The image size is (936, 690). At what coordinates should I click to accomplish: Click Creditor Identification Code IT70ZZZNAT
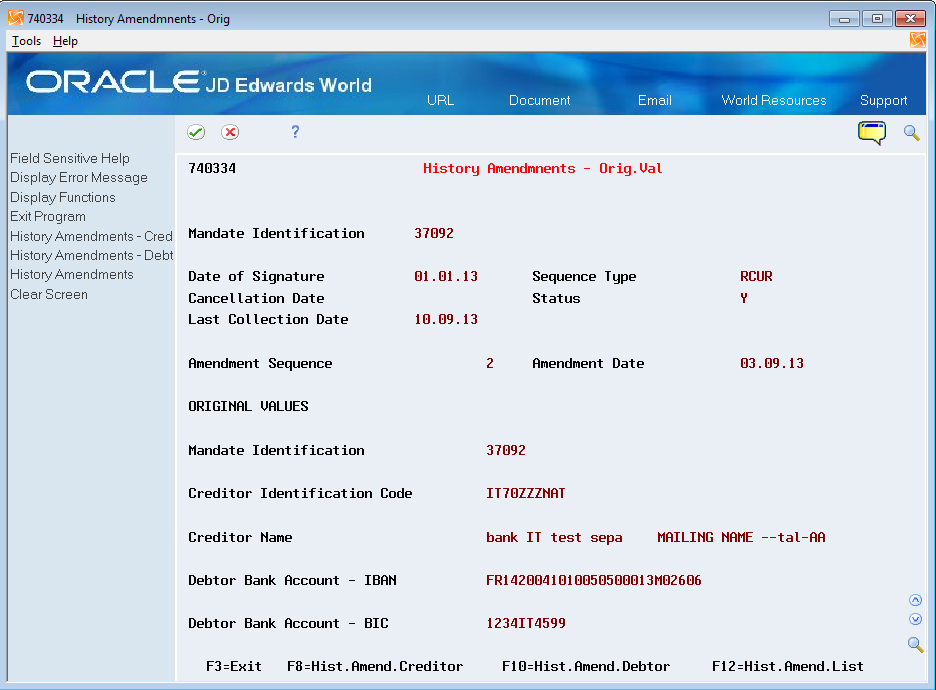click(525, 493)
